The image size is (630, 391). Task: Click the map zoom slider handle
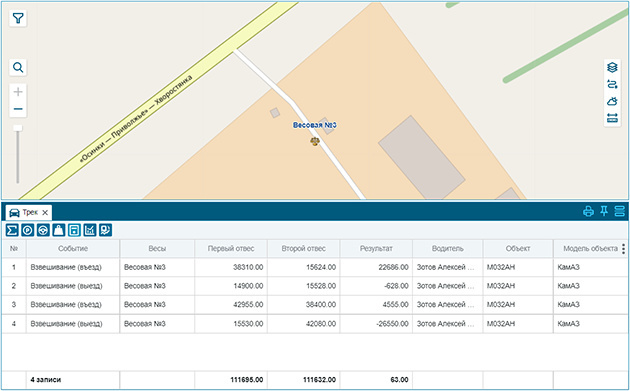click(18, 128)
